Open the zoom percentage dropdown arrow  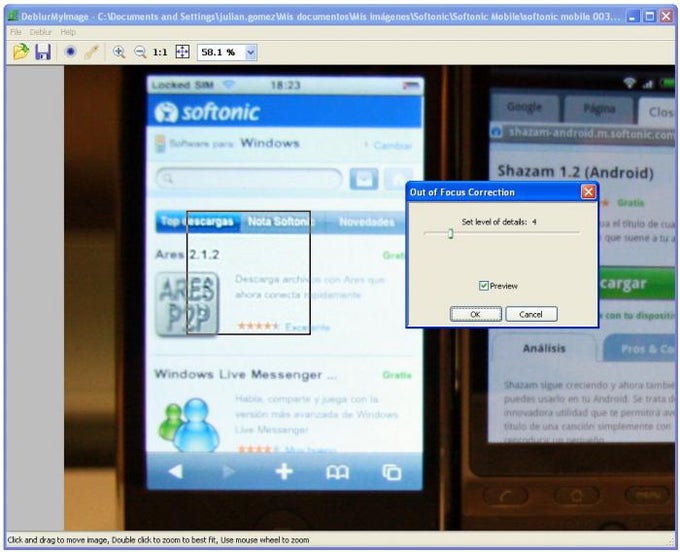coord(250,52)
